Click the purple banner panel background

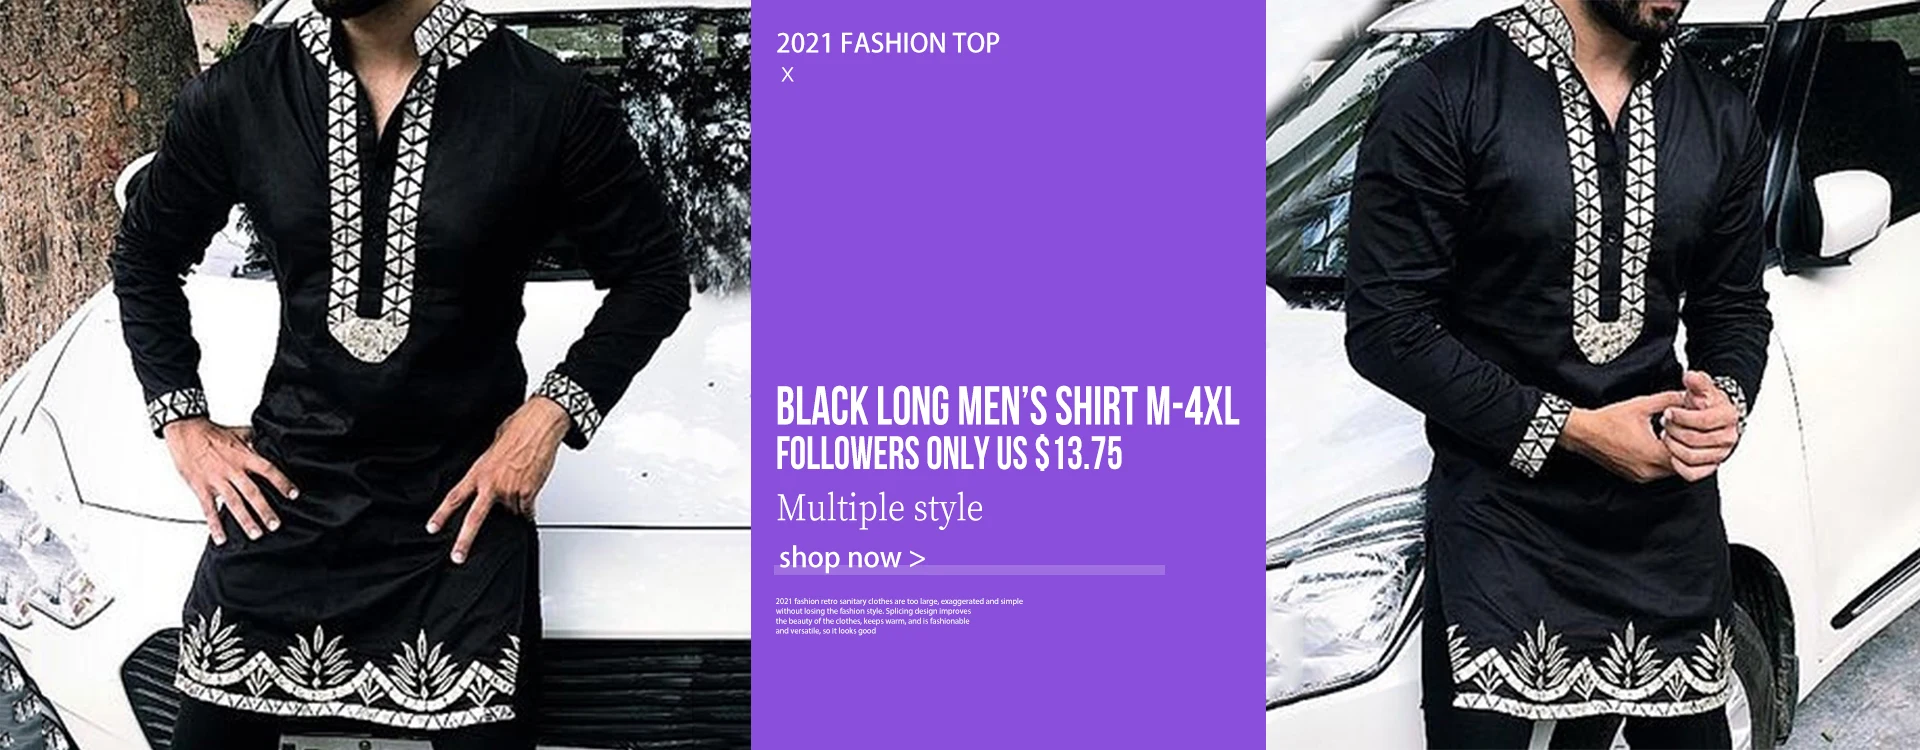pos(1008,220)
